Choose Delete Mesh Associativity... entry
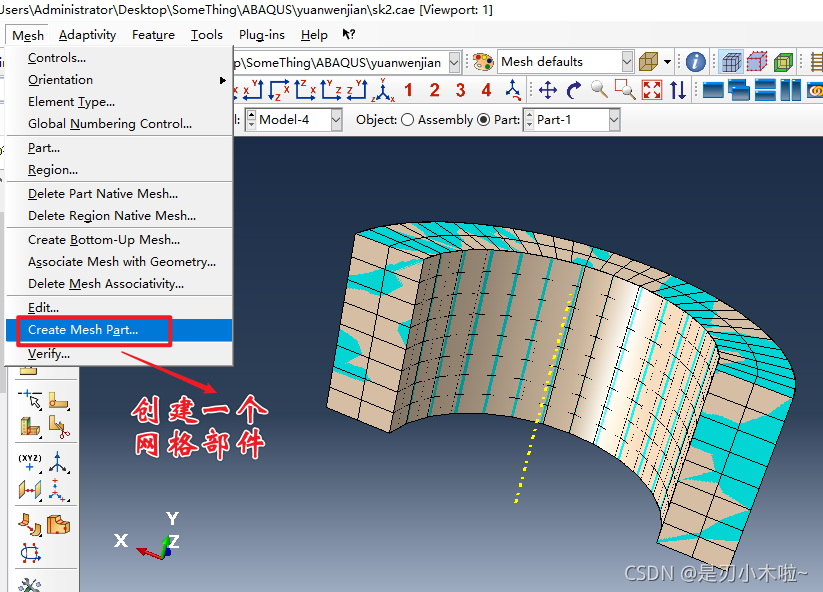The image size is (823, 592). point(119,284)
